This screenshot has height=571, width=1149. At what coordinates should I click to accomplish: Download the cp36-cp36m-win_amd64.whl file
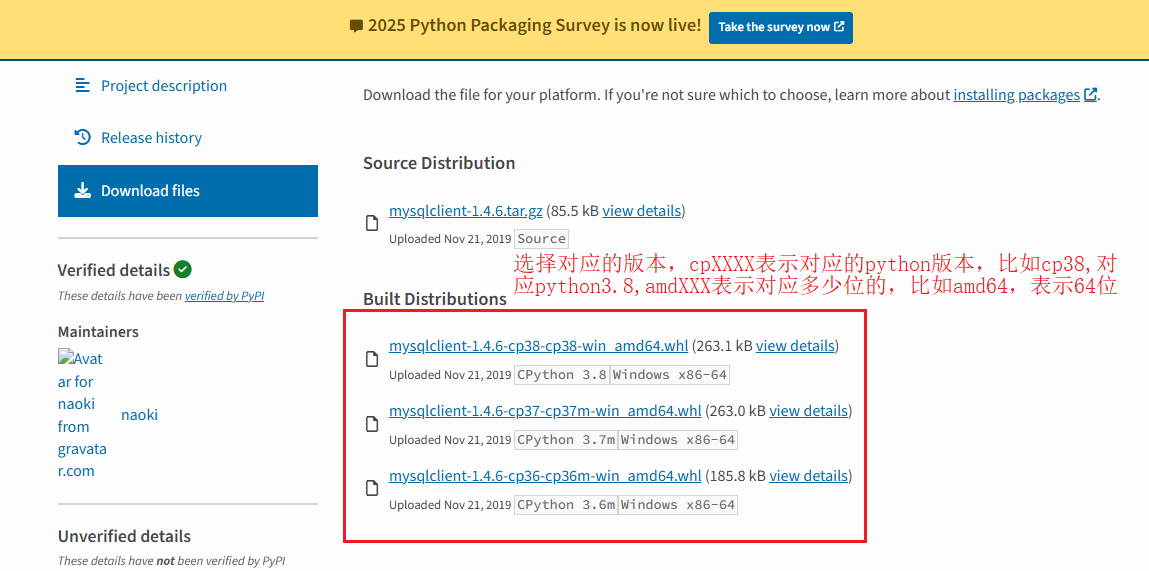tap(545, 476)
